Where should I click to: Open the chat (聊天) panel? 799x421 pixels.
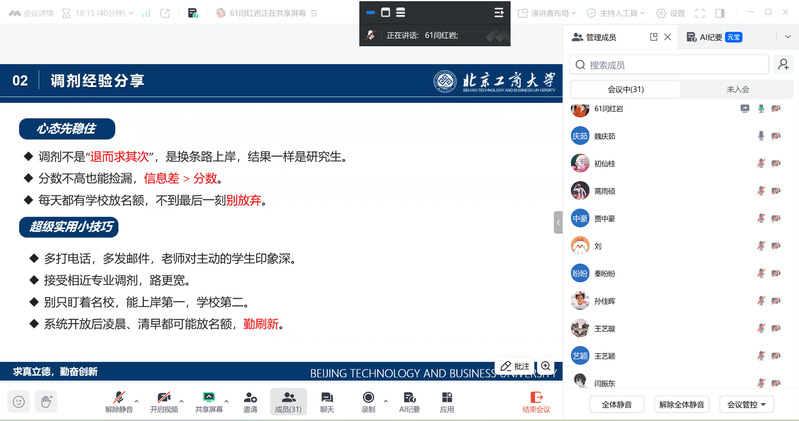(x=327, y=401)
